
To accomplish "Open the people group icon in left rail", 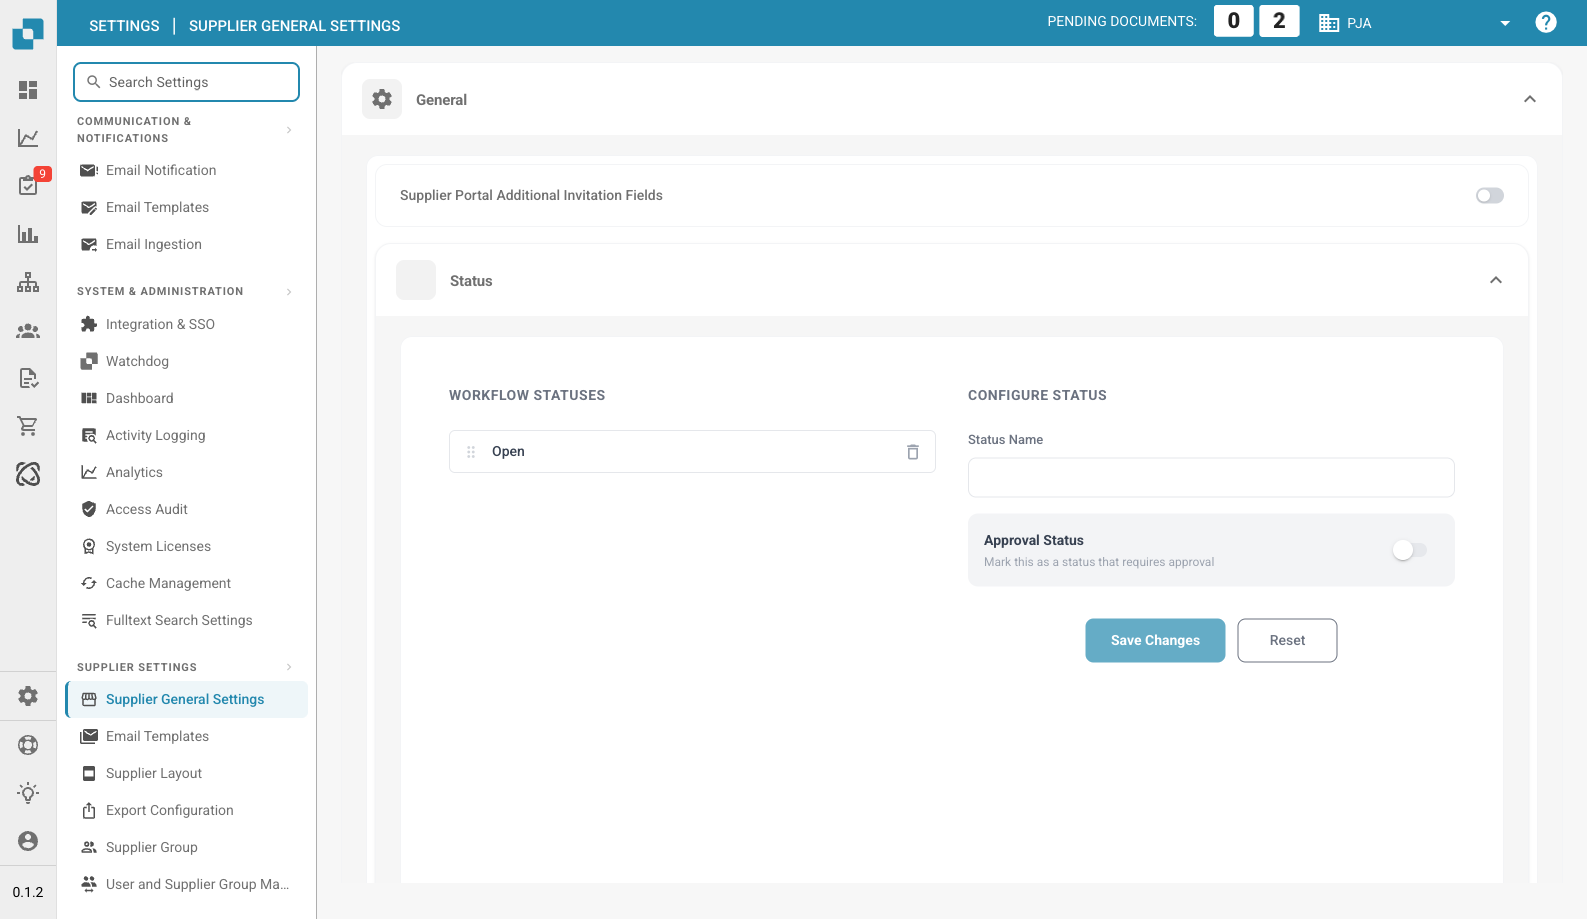I will 28,330.
